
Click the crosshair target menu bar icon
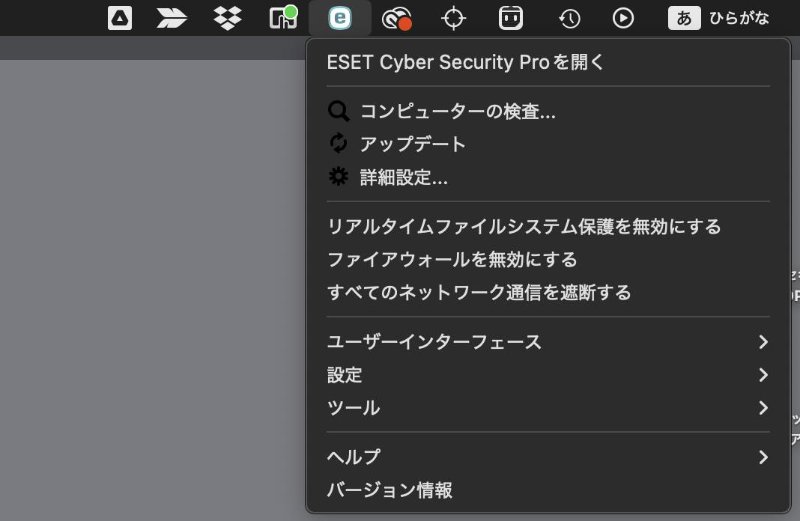[454, 18]
